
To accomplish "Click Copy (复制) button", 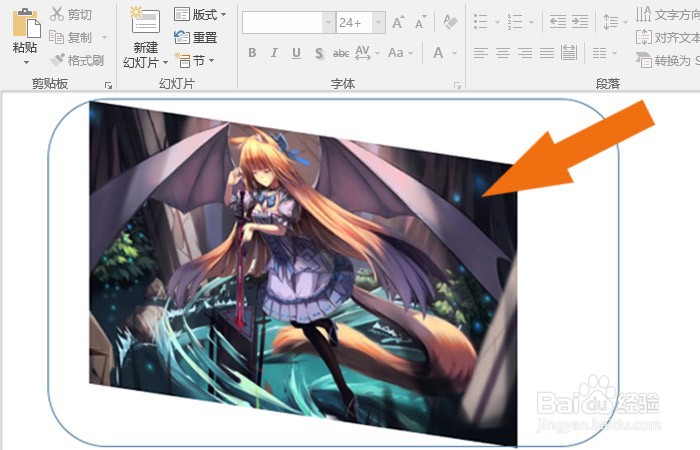I will [x=71, y=37].
